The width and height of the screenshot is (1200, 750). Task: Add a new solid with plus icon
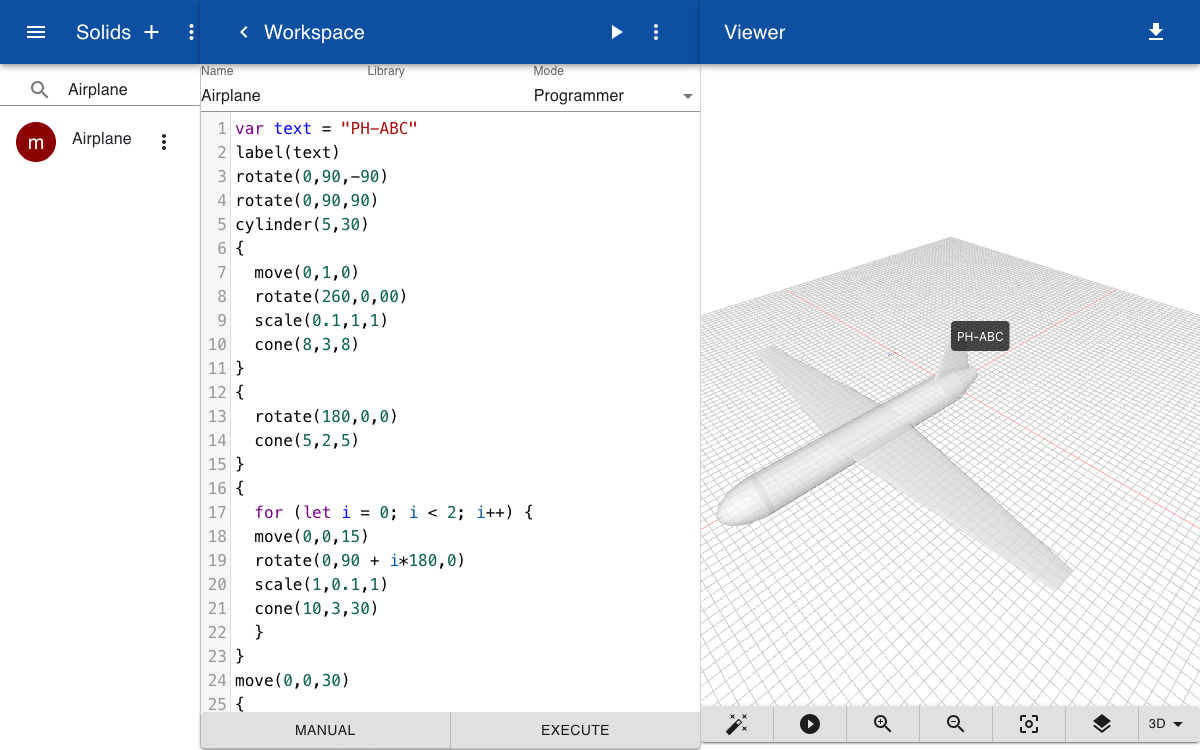coord(152,32)
